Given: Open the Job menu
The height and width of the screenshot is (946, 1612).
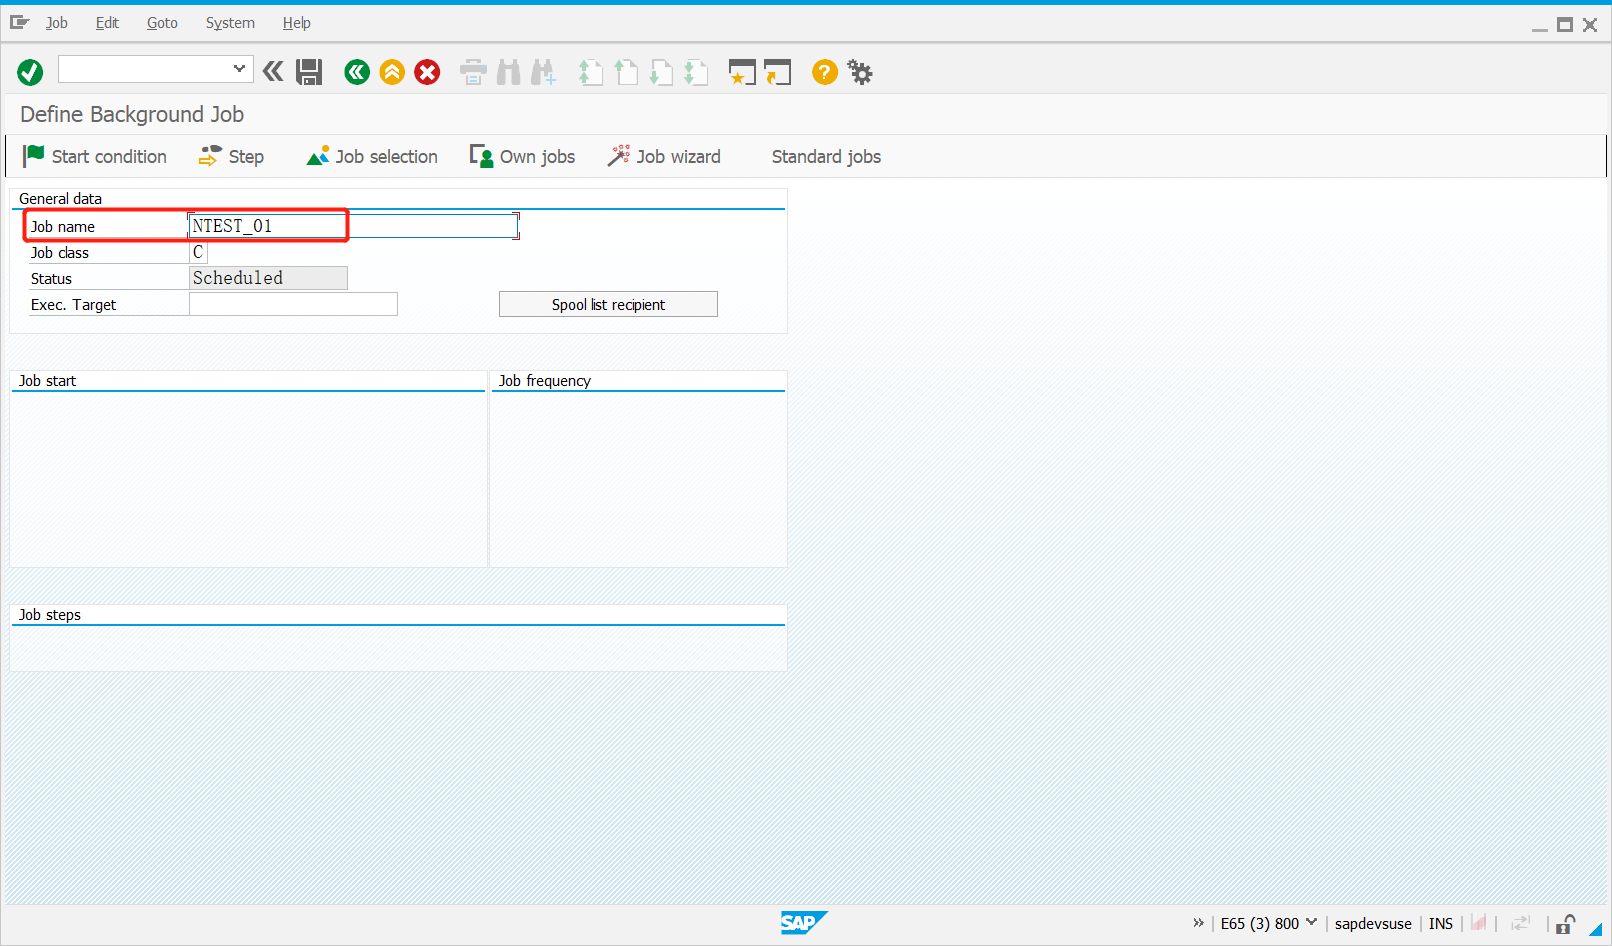Looking at the screenshot, I should tap(56, 22).
